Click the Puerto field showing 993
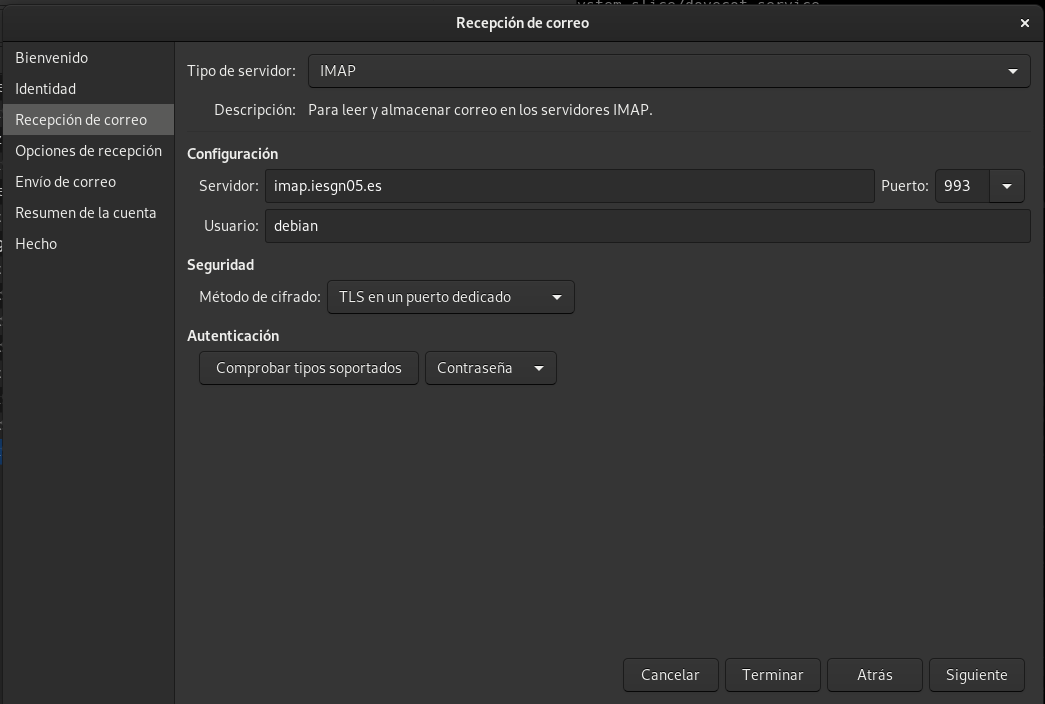Screen dimensions: 1045x704 [961, 186]
